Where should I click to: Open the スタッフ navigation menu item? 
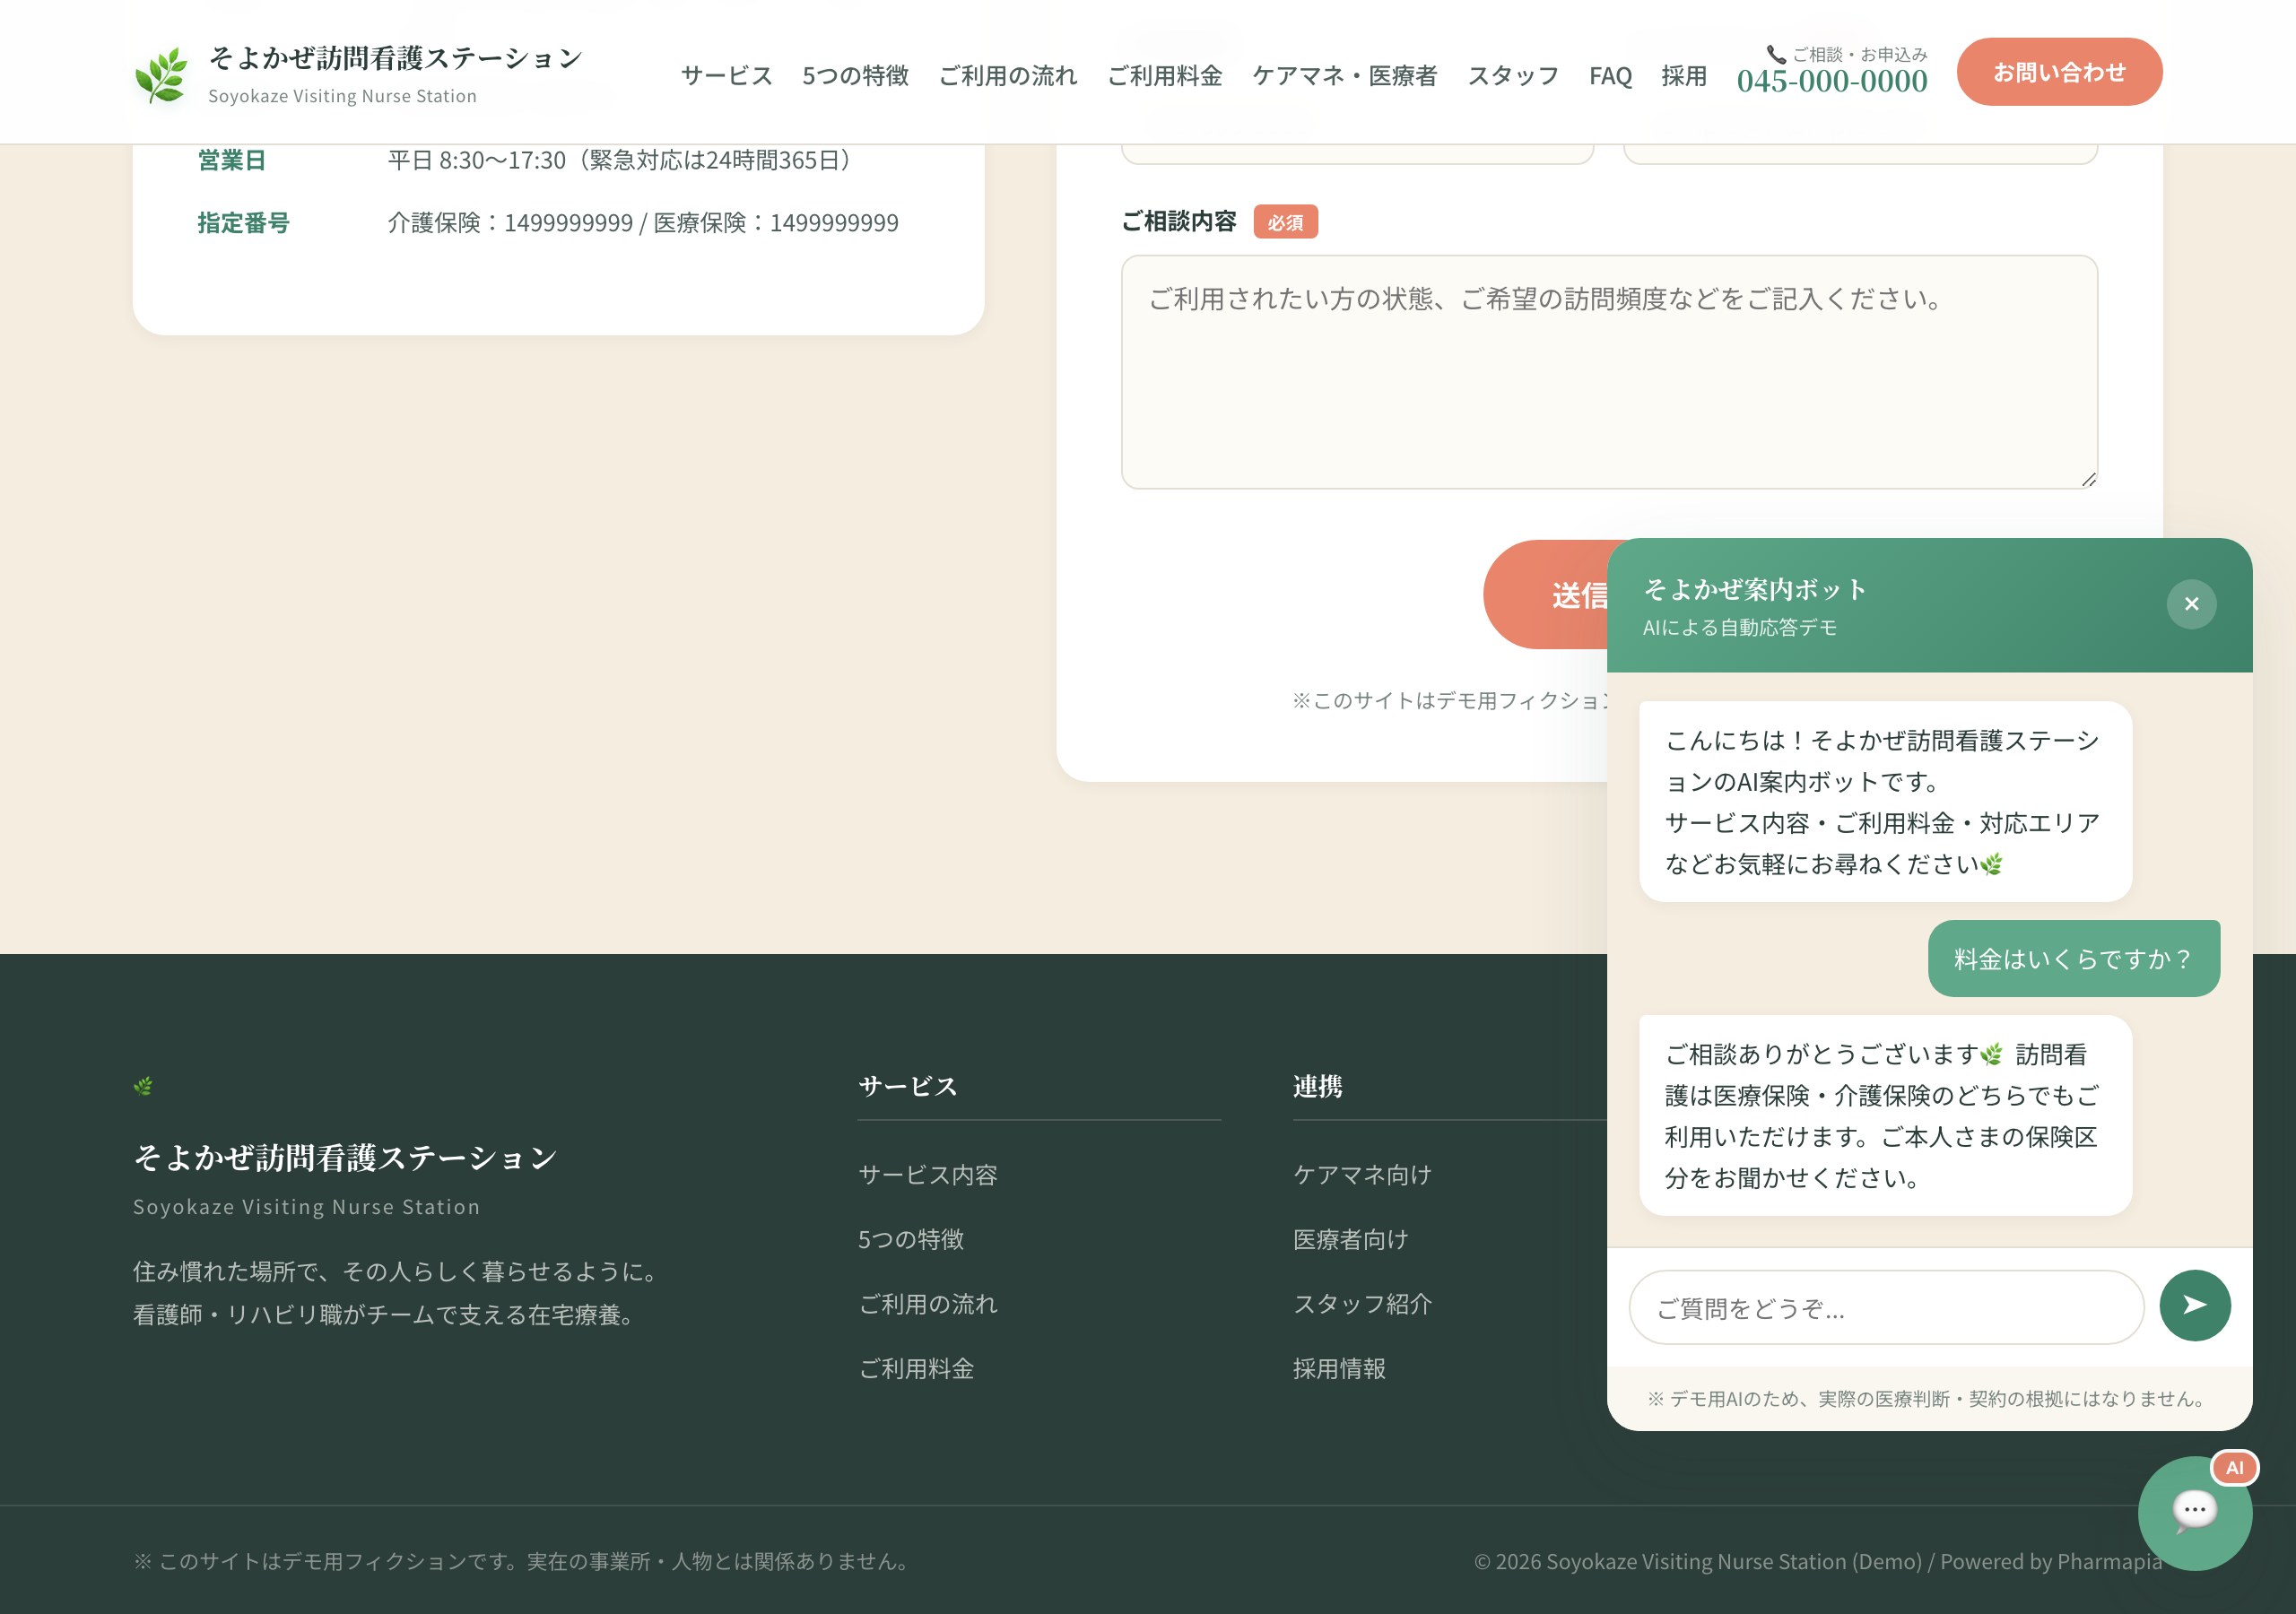1512,76
